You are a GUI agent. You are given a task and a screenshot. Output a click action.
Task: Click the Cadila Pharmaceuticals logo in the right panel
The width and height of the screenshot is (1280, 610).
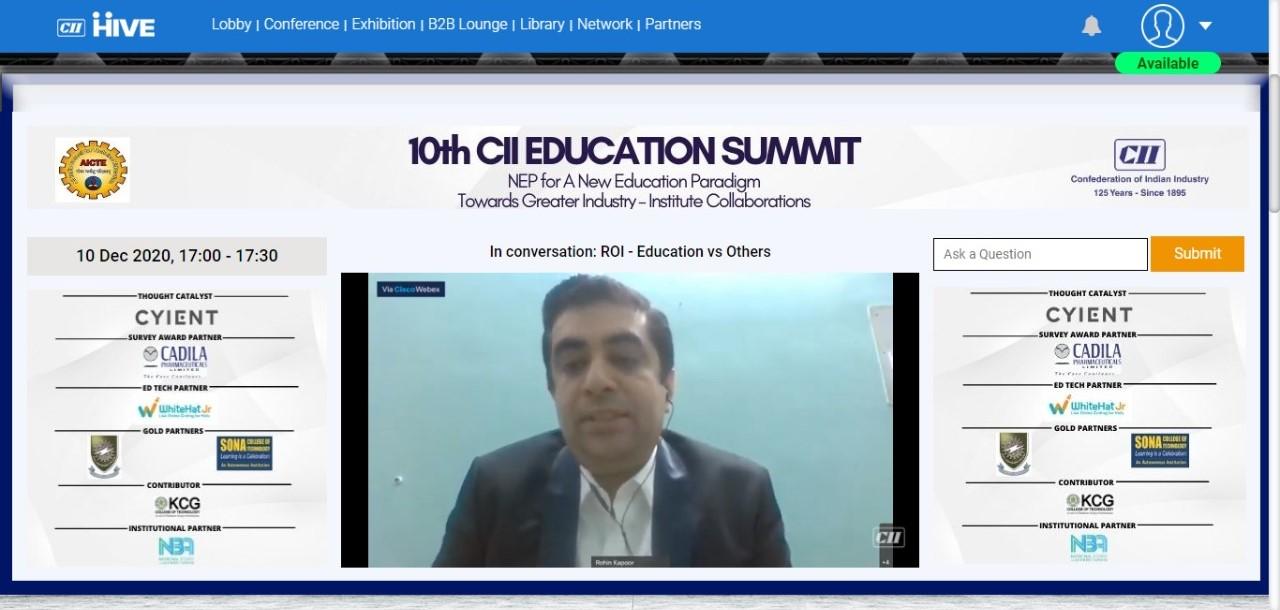click(x=1089, y=357)
